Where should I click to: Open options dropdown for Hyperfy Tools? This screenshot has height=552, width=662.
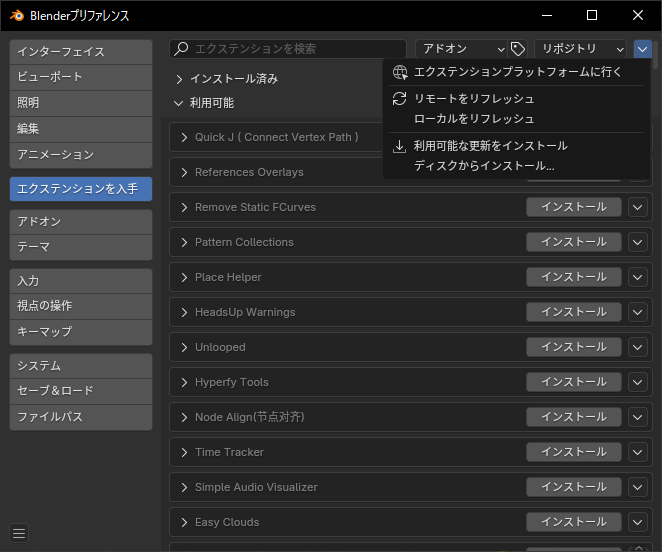click(x=638, y=382)
